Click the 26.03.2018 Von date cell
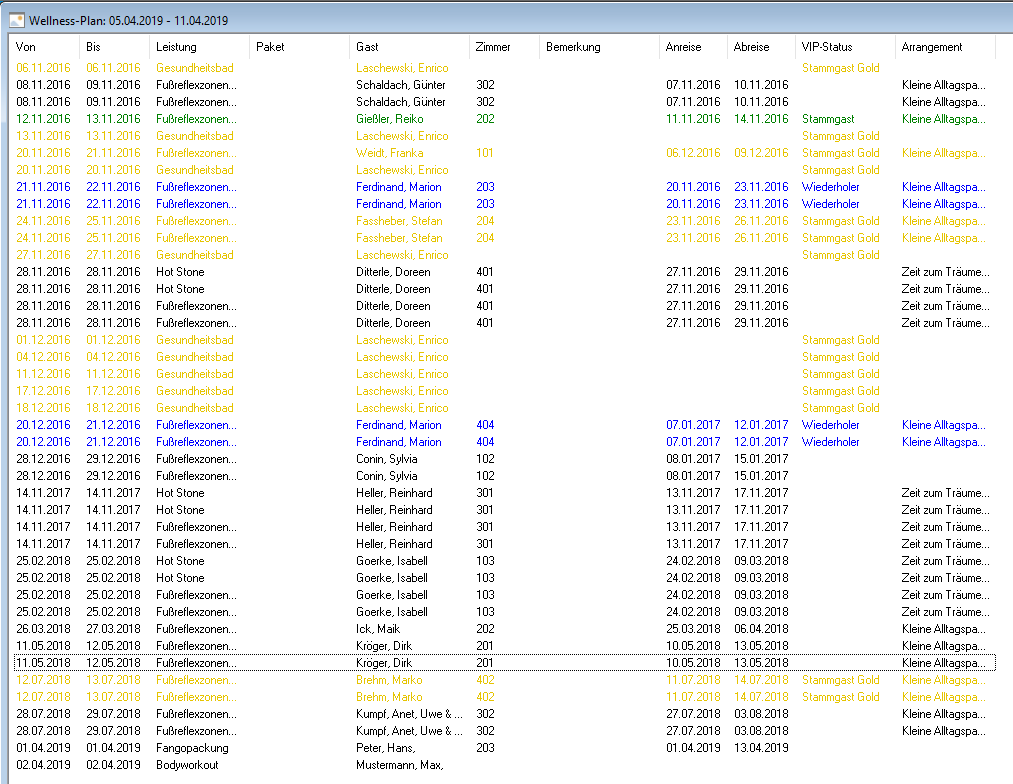1013x784 pixels. 43,629
